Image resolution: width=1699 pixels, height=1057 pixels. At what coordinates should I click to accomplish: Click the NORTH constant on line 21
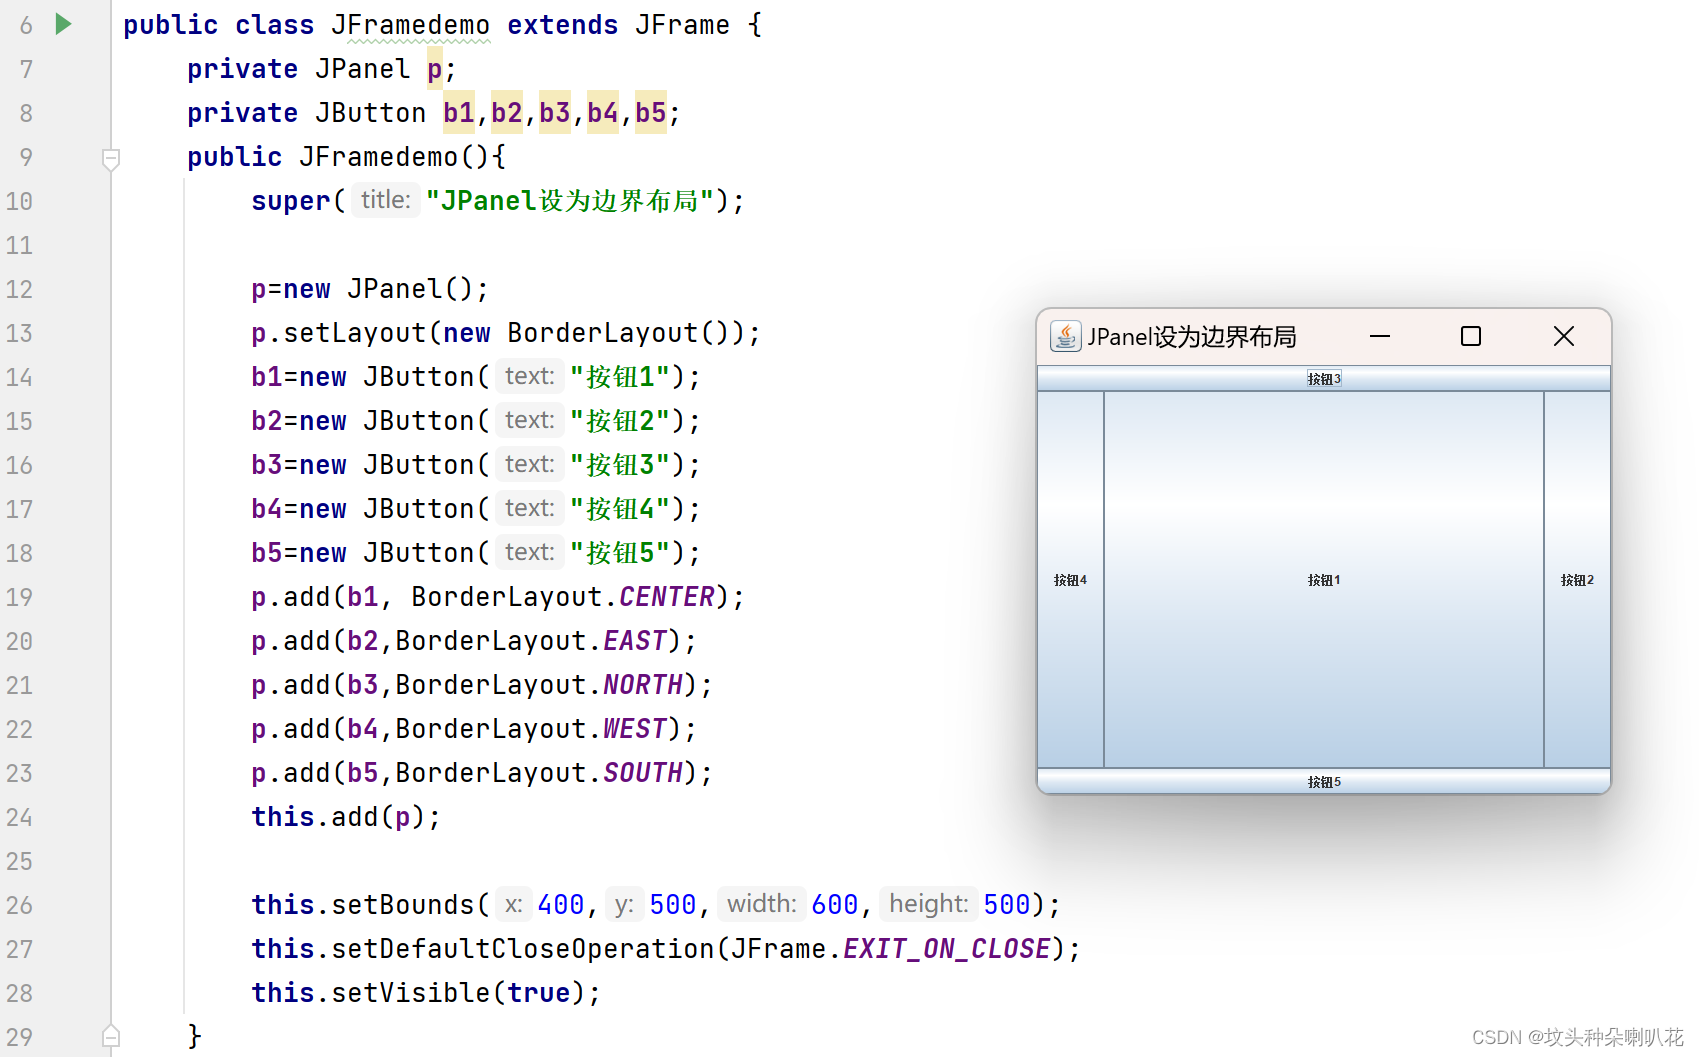(643, 685)
